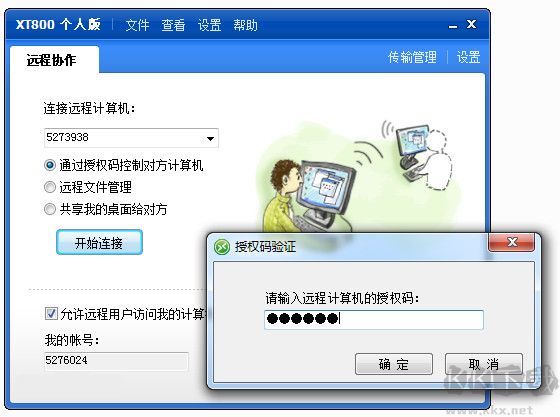Close the XT800 个人版 window
Viewport: 560px width, 417px height.
click(x=471, y=24)
